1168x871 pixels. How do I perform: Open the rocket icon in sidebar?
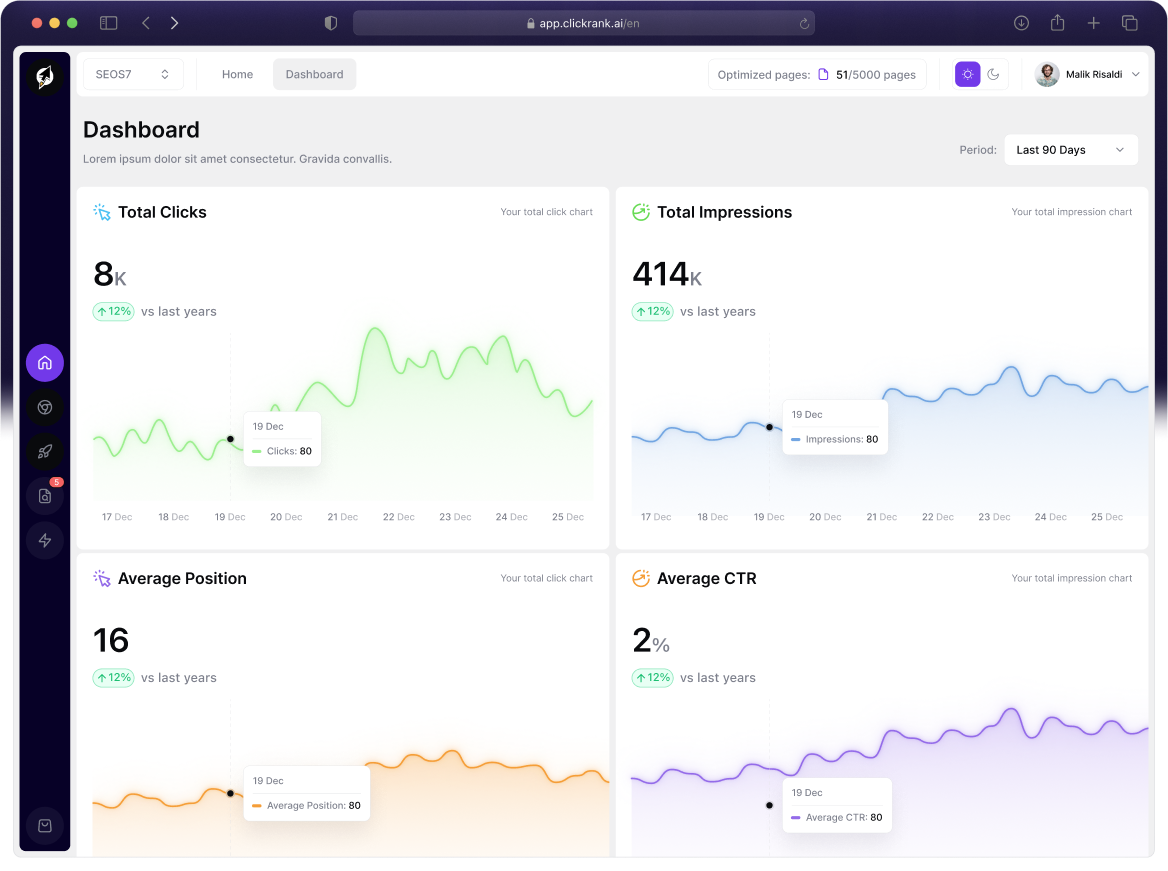tap(45, 451)
